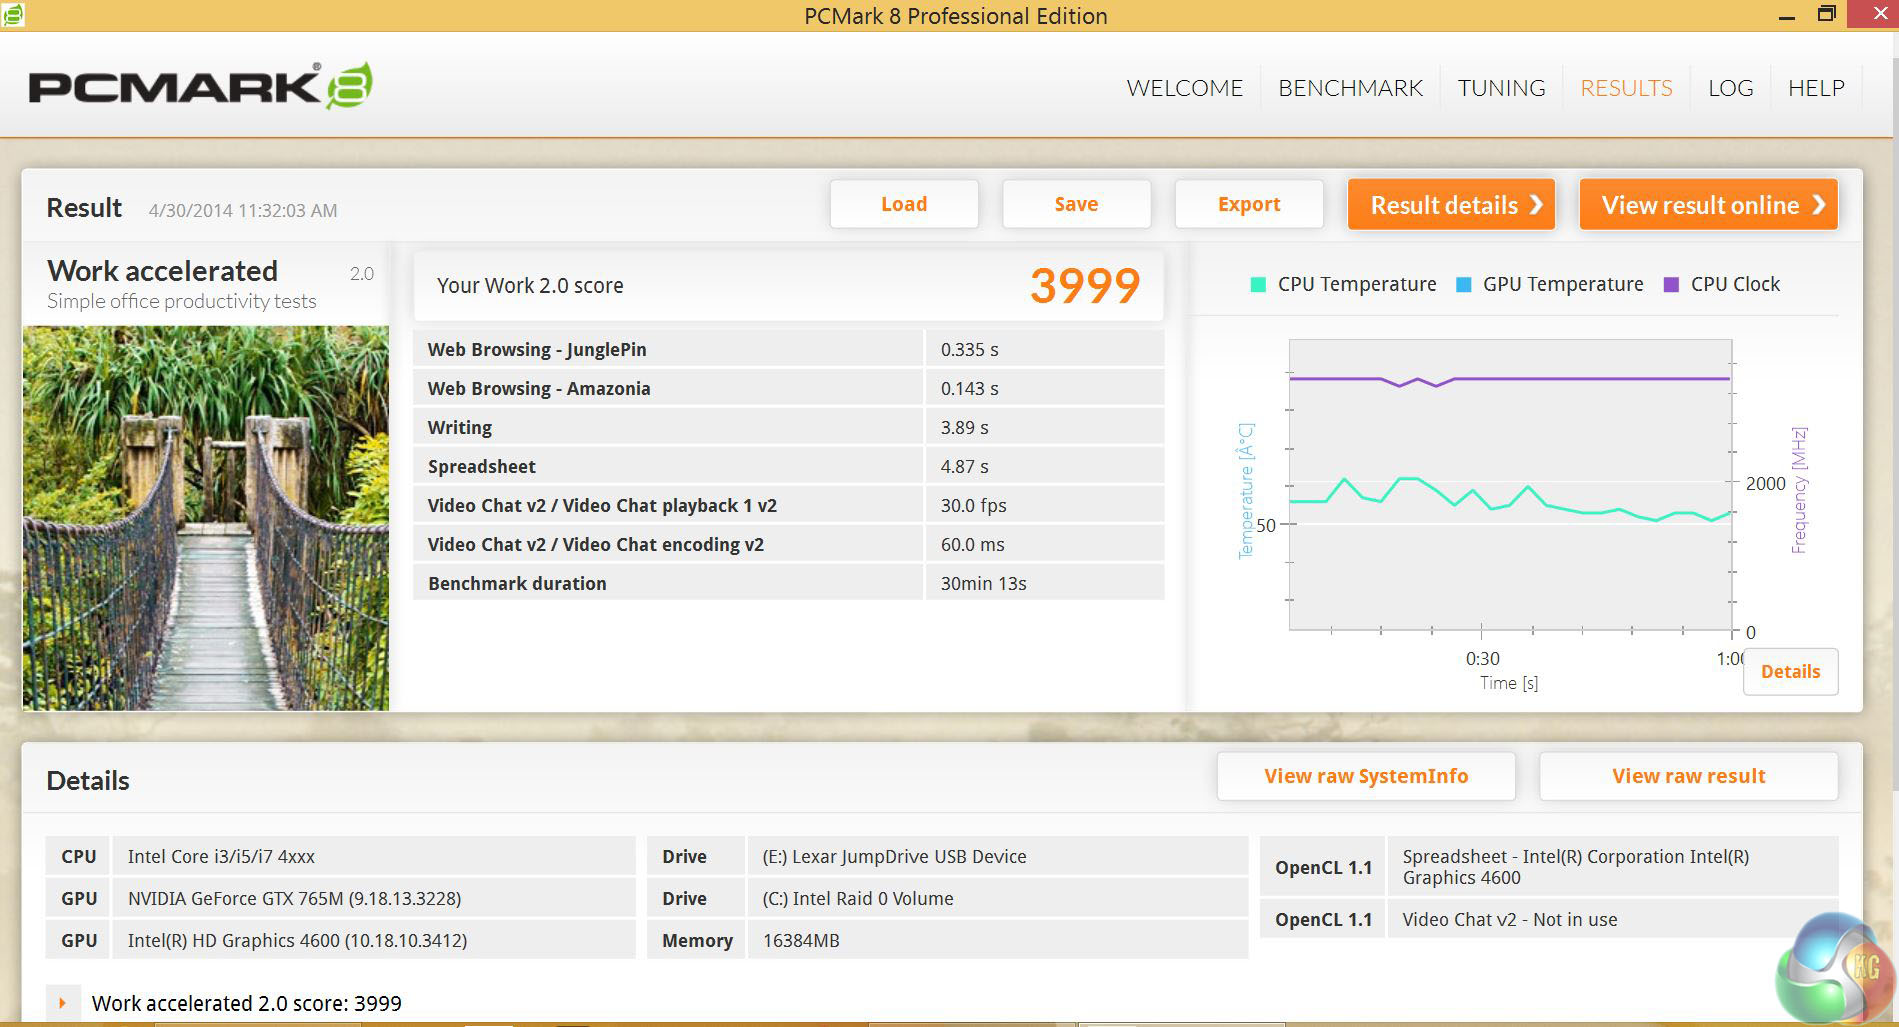The width and height of the screenshot is (1899, 1027).
Task: Click the jungle bridge thumbnail image
Action: [x=206, y=518]
